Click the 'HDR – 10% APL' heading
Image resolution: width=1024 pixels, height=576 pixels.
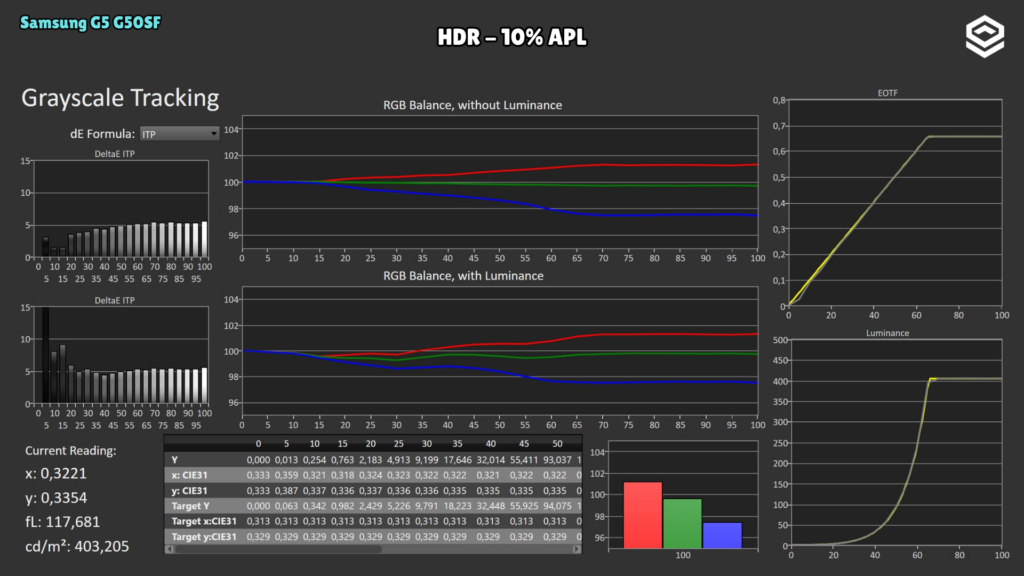tap(512, 37)
